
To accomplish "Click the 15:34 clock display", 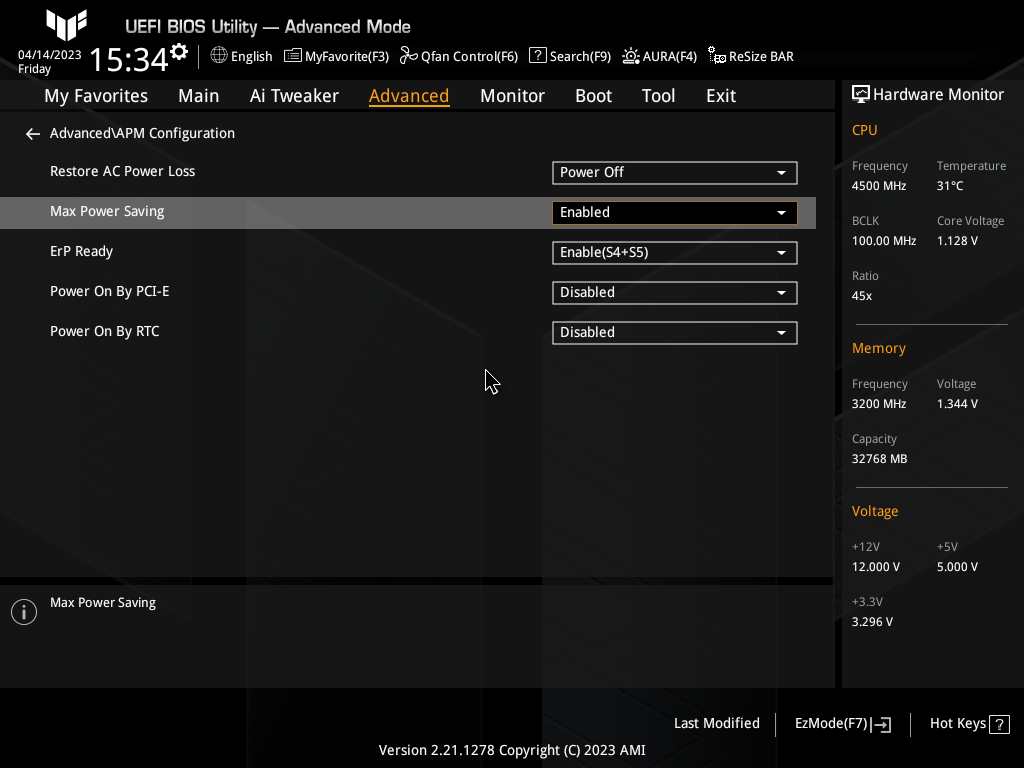I will [129, 60].
